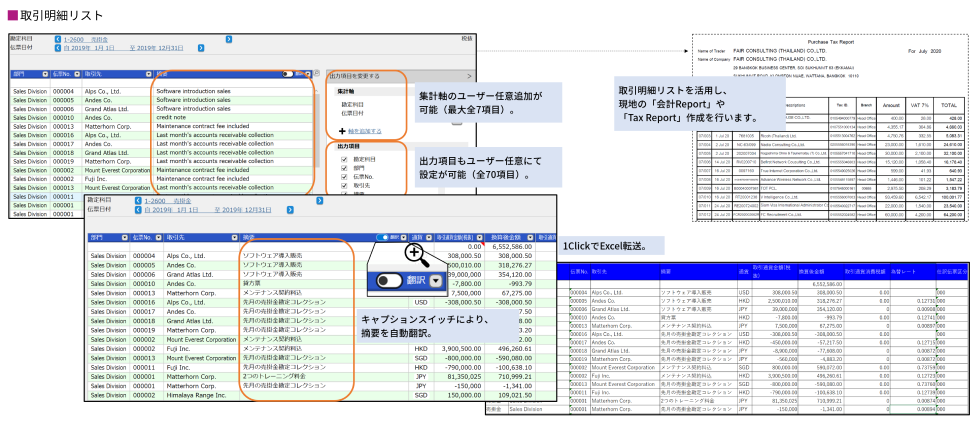Click 3,900,500.00 HKD amount in front window
Screen dimensions: 980x425
coord(457,348)
